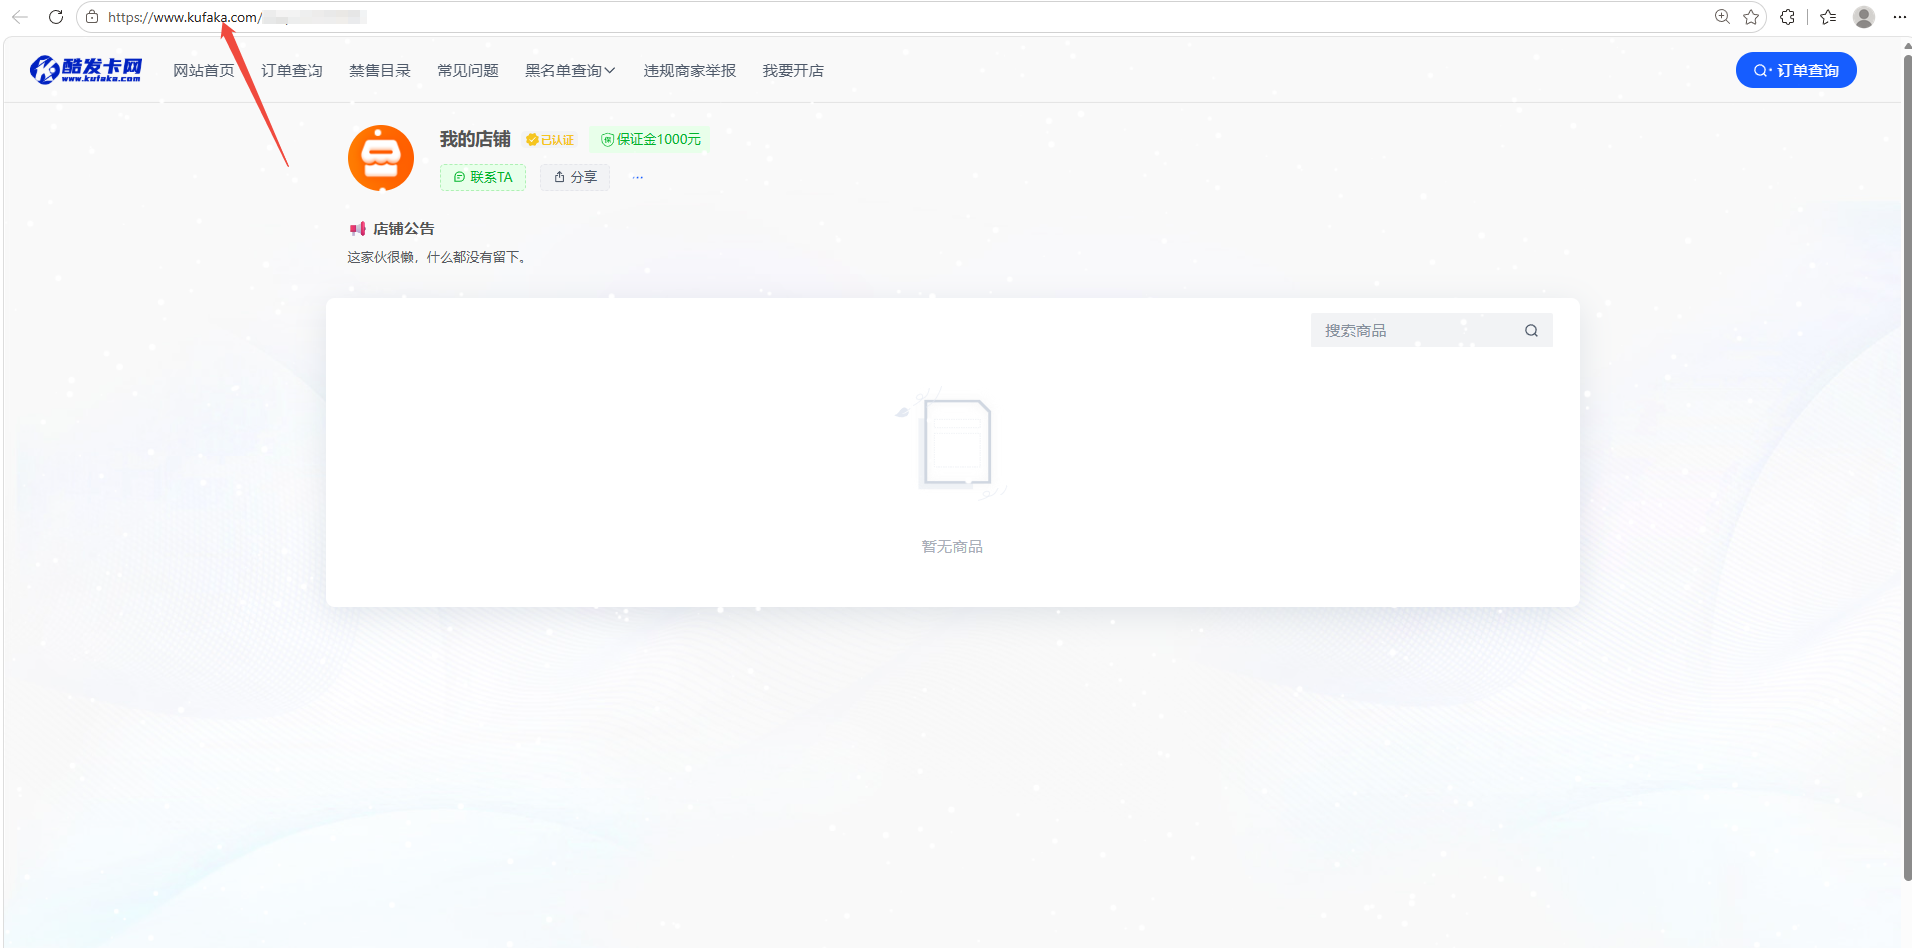Open the browser profile avatar
Viewport: 1912px width, 948px height.
click(1864, 17)
